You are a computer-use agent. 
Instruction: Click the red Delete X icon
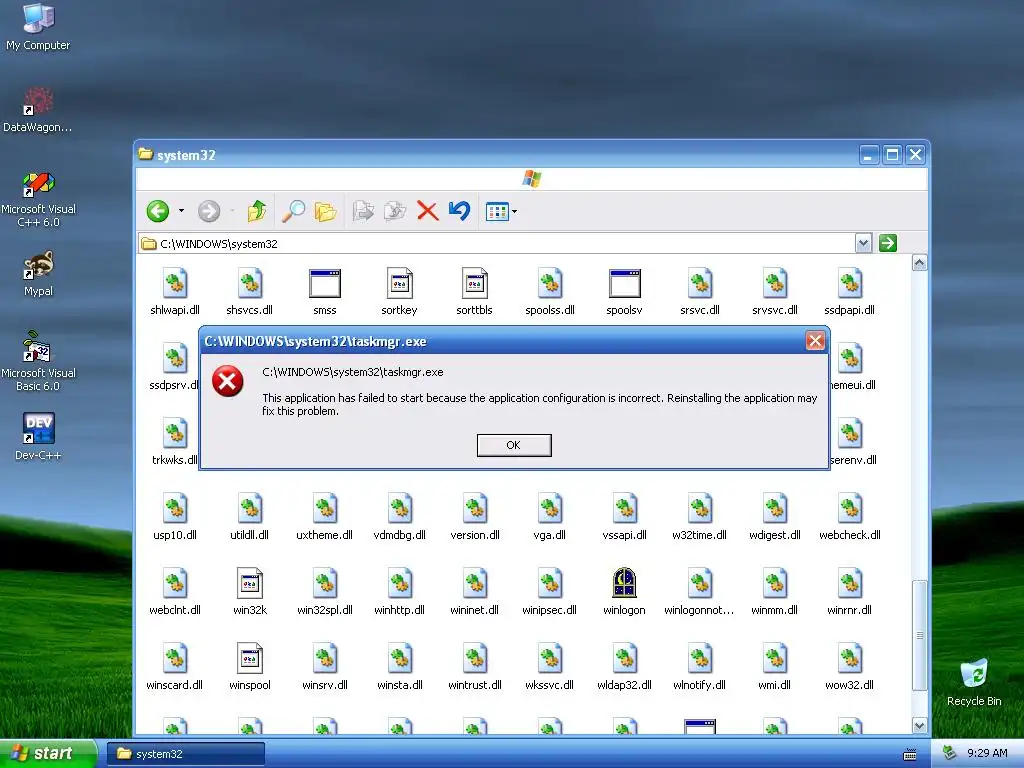(x=427, y=211)
